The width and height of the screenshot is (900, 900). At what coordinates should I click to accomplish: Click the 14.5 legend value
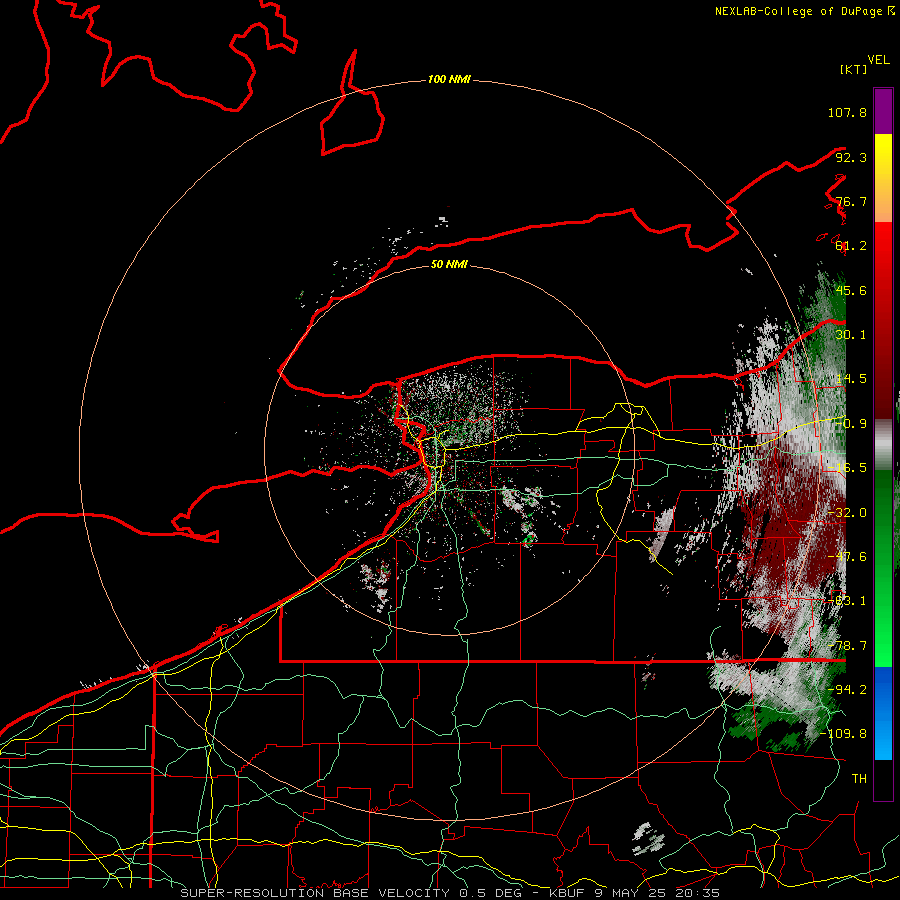pyautogui.click(x=851, y=379)
